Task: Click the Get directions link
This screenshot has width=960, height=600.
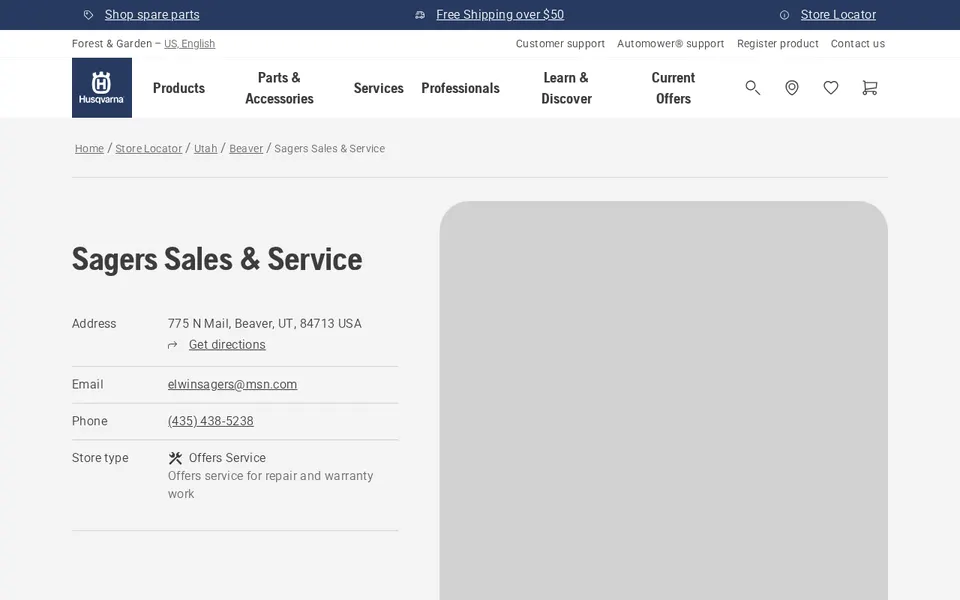Action: (227, 345)
